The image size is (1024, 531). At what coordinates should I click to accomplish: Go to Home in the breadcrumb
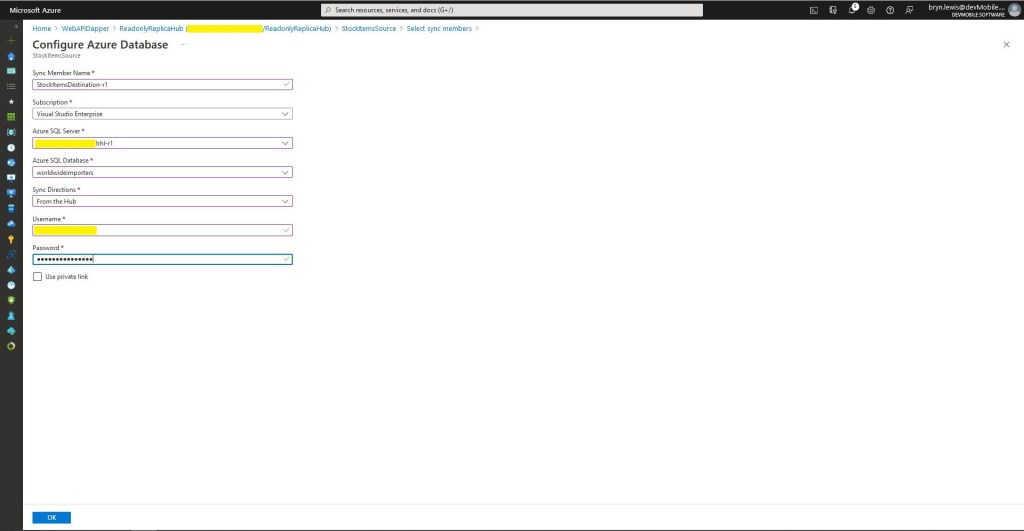(x=41, y=29)
